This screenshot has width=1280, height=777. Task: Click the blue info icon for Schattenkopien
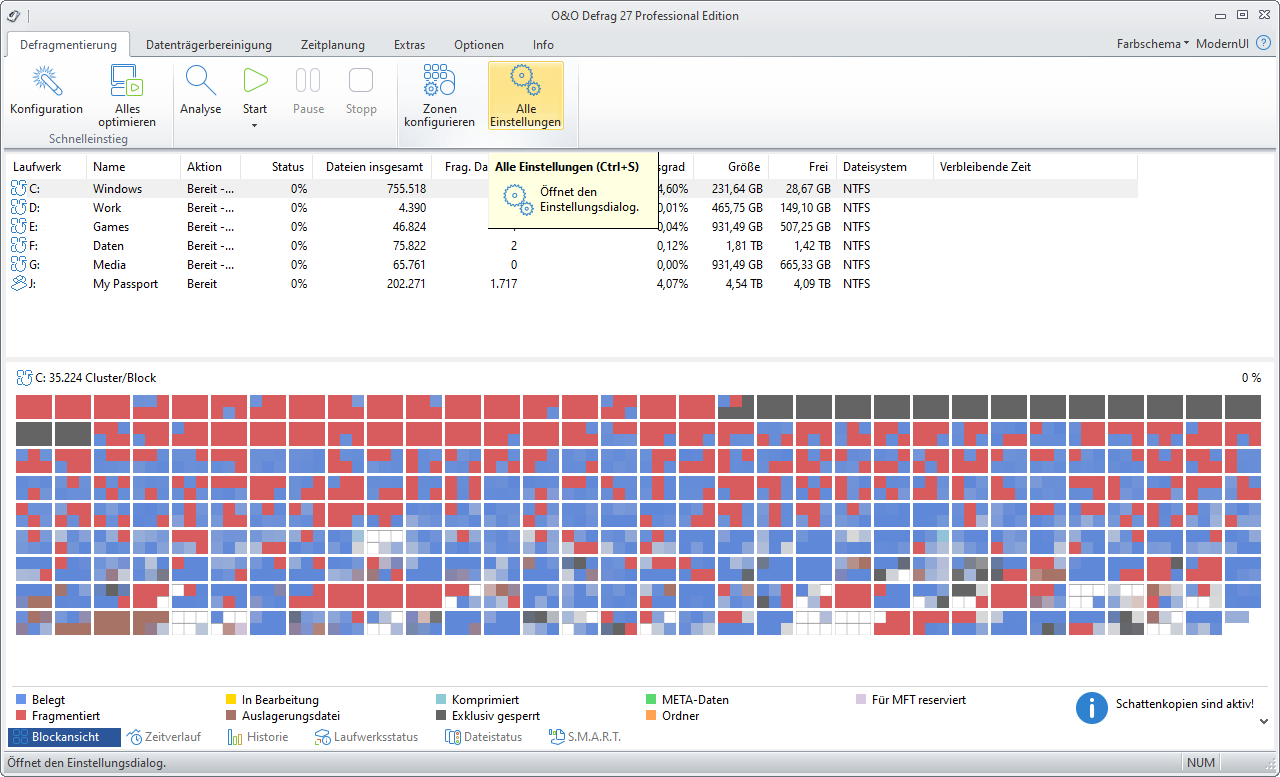coord(1092,707)
